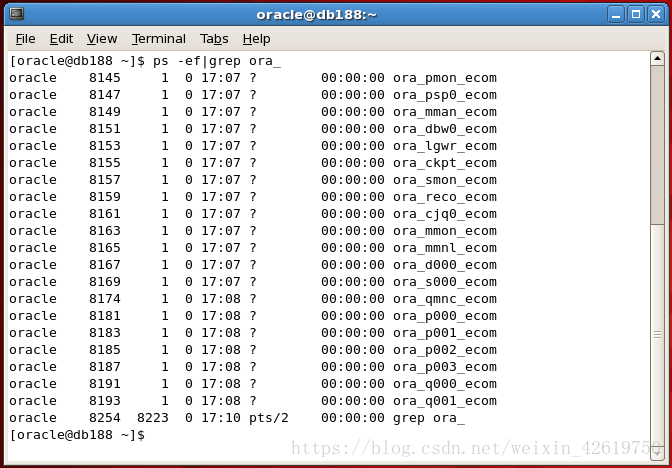Close the oracle@db188 terminal window
The width and height of the screenshot is (672, 468).
coord(656,15)
